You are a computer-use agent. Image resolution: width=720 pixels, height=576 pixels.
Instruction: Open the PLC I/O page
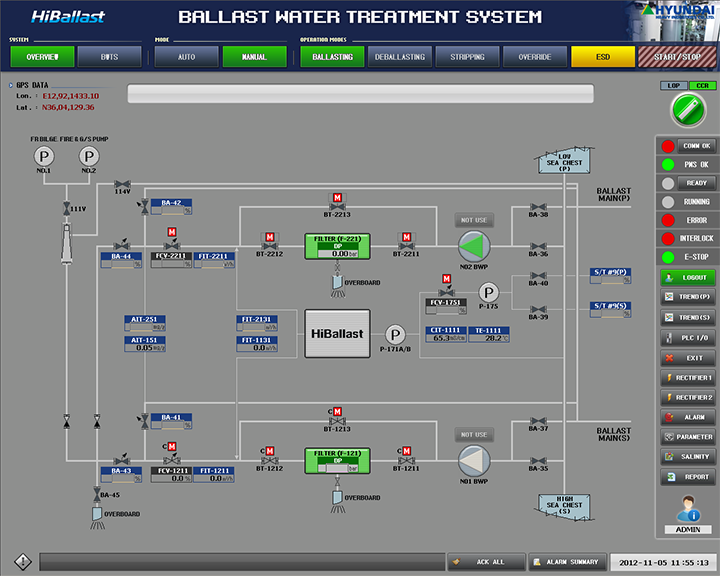point(688,338)
